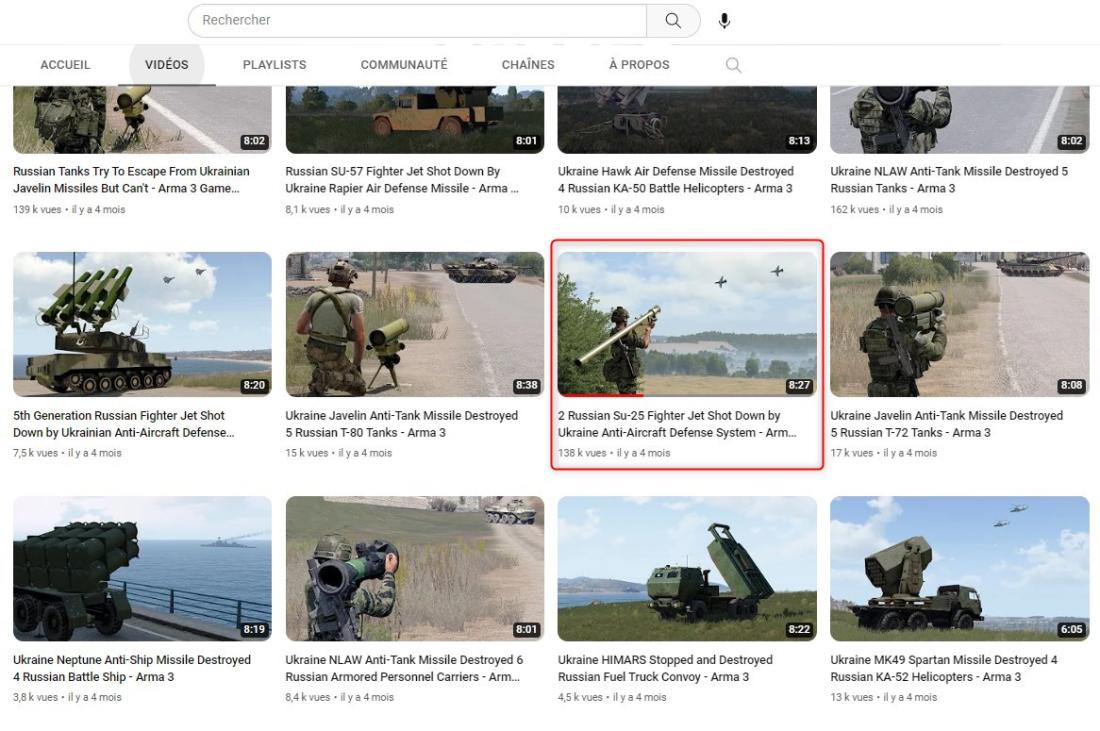Open thumbnail of Hawk Air Defense KA-50 video
Viewport: 1100px width, 731px height.
[x=687, y=119]
